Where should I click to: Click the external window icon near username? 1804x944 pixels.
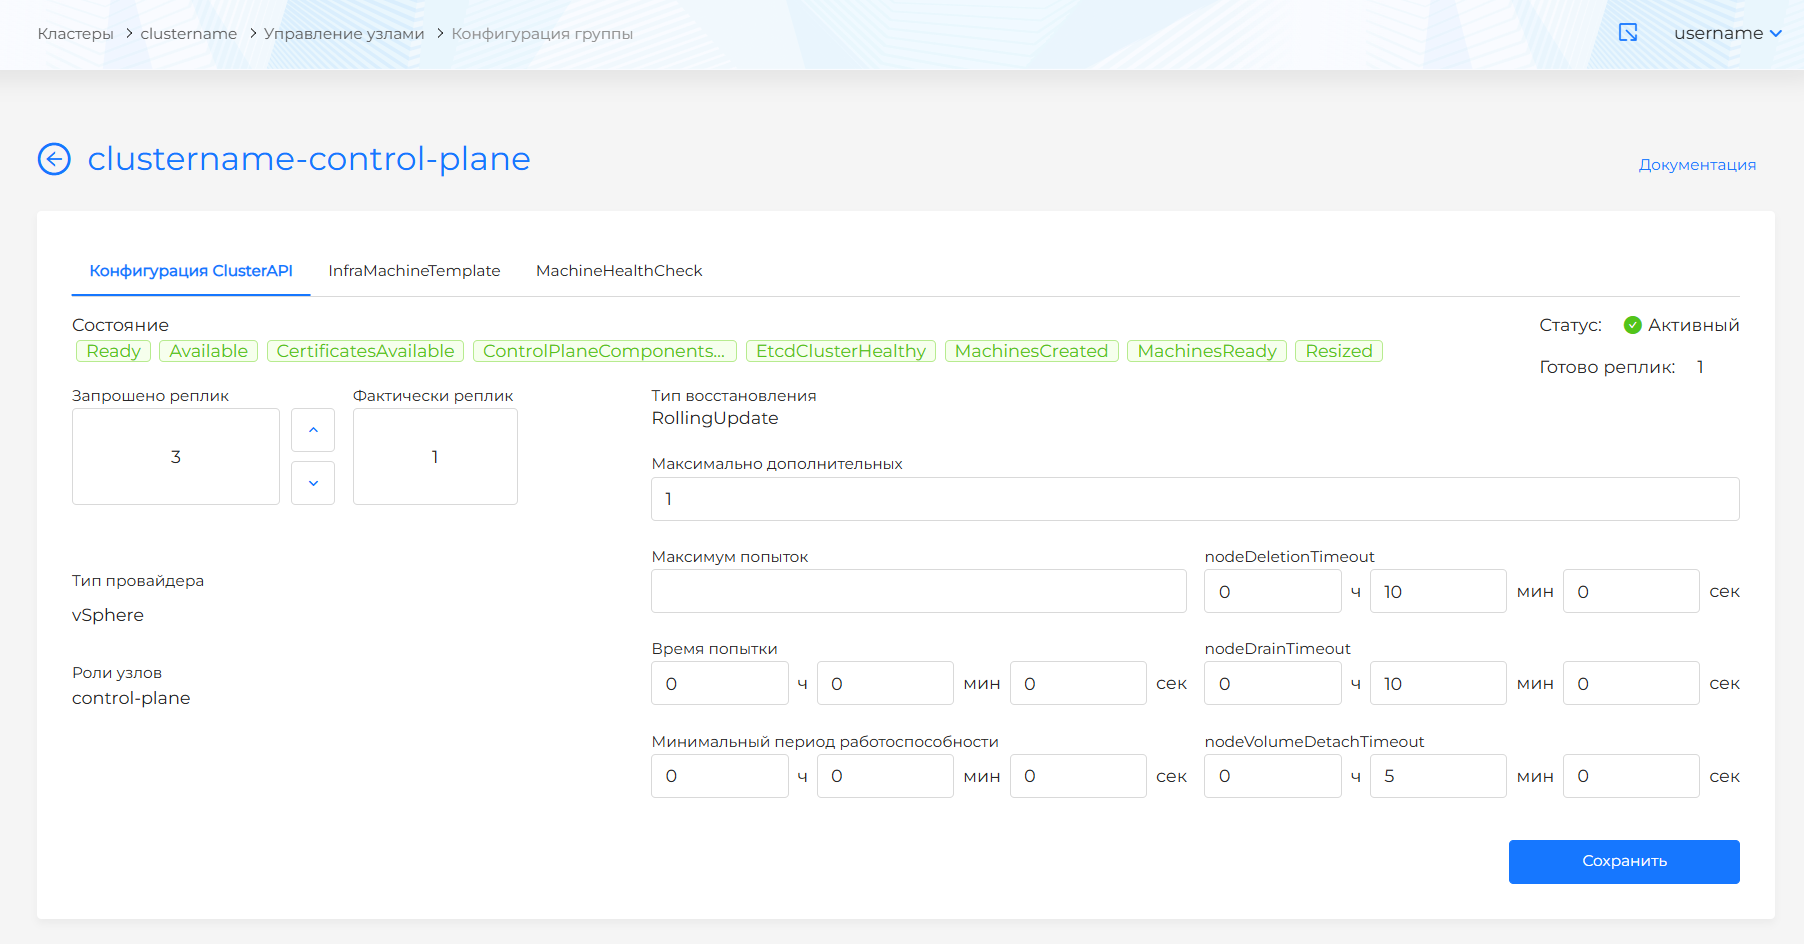coord(1628,33)
